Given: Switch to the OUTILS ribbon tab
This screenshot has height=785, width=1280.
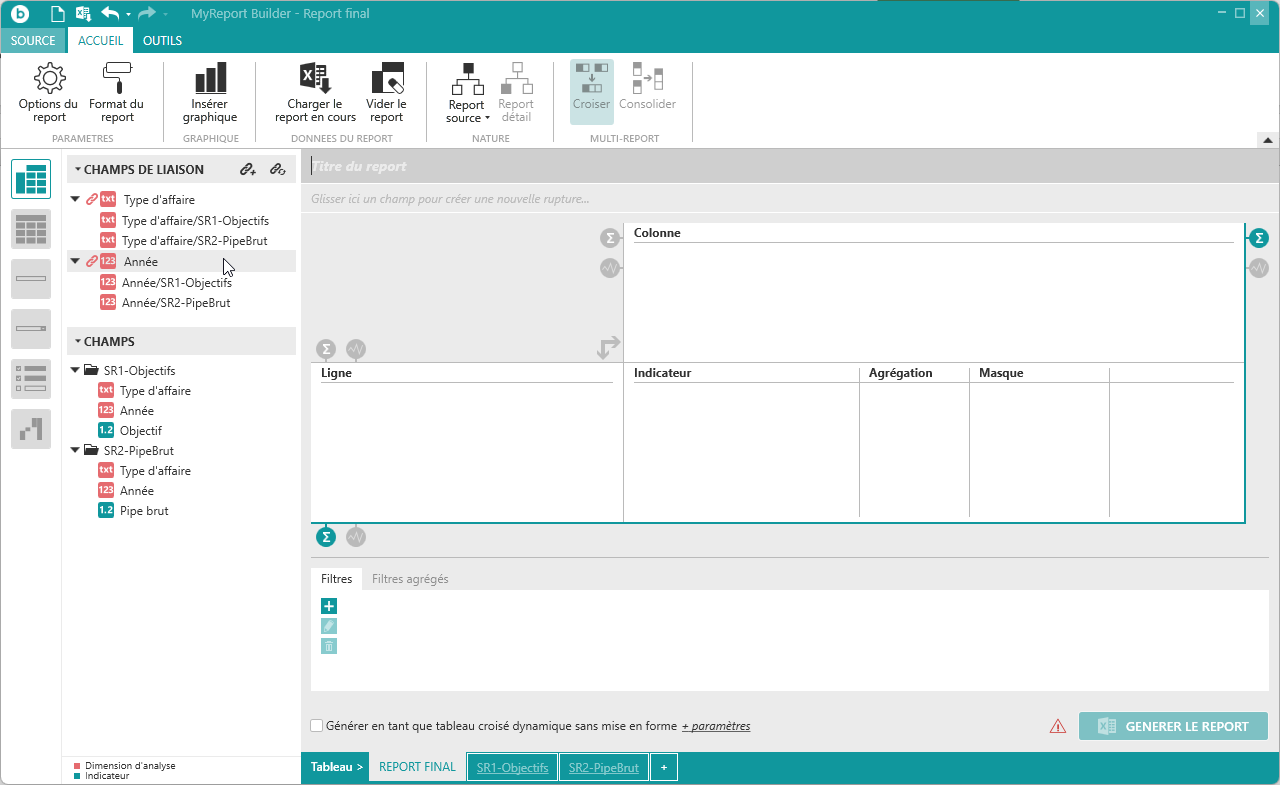Looking at the screenshot, I should pyautogui.click(x=162, y=41).
